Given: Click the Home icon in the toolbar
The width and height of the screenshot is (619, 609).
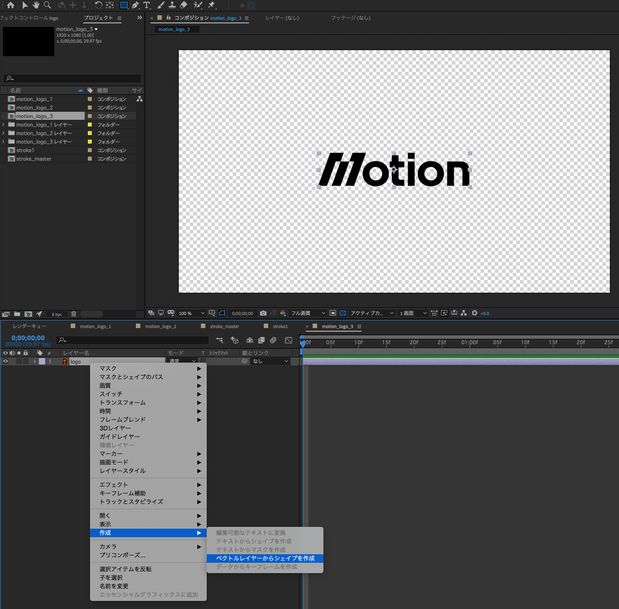Looking at the screenshot, I should pyautogui.click(x=11, y=5).
